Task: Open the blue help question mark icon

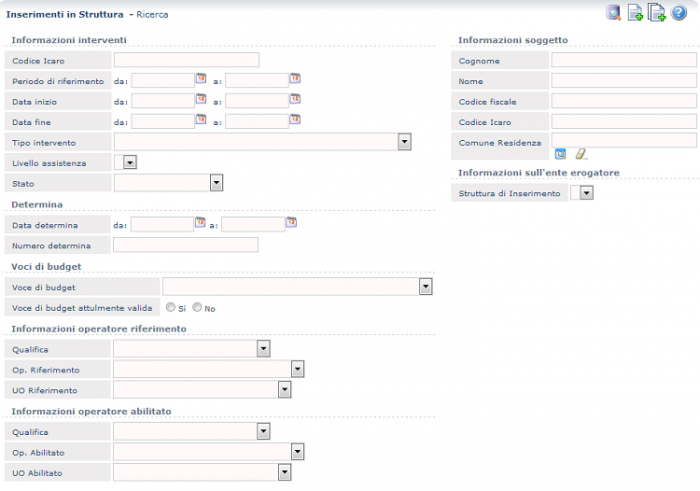Action: [679, 12]
